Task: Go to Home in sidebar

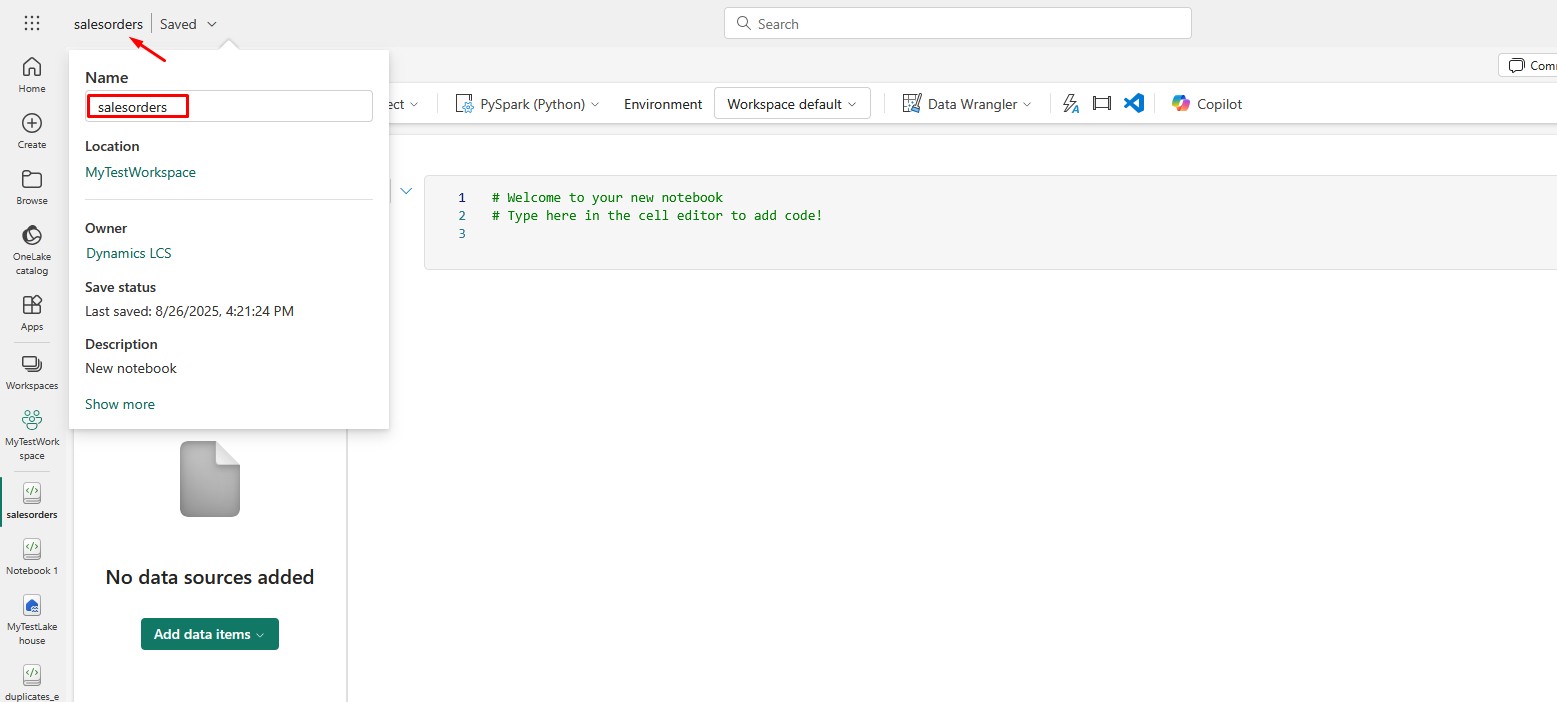Action: [32, 75]
